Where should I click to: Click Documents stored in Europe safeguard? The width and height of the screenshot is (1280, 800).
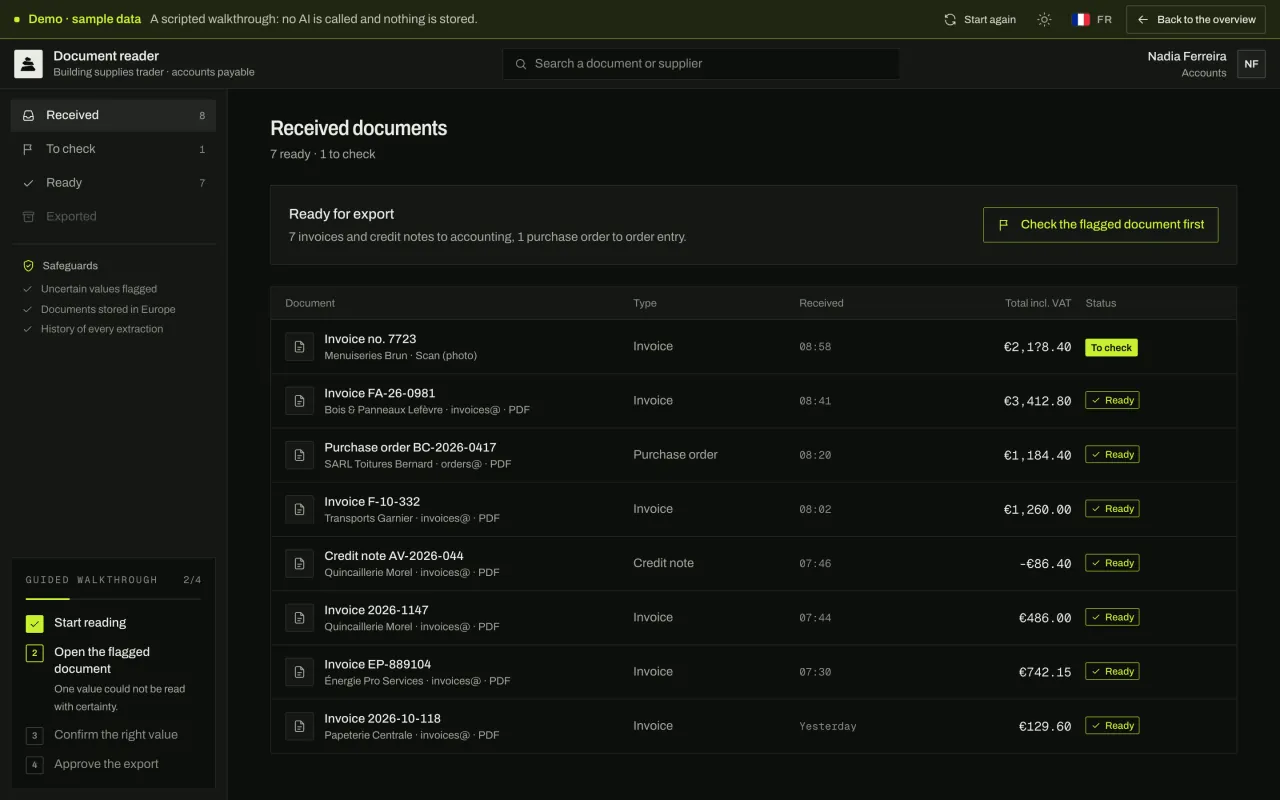point(107,309)
